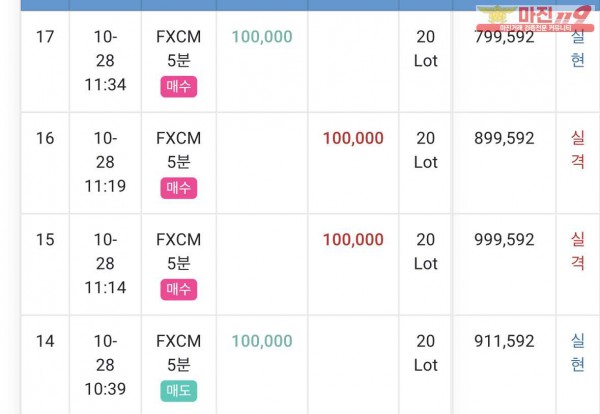Click the 마진119 watermark logo

(x=535, y=18)
